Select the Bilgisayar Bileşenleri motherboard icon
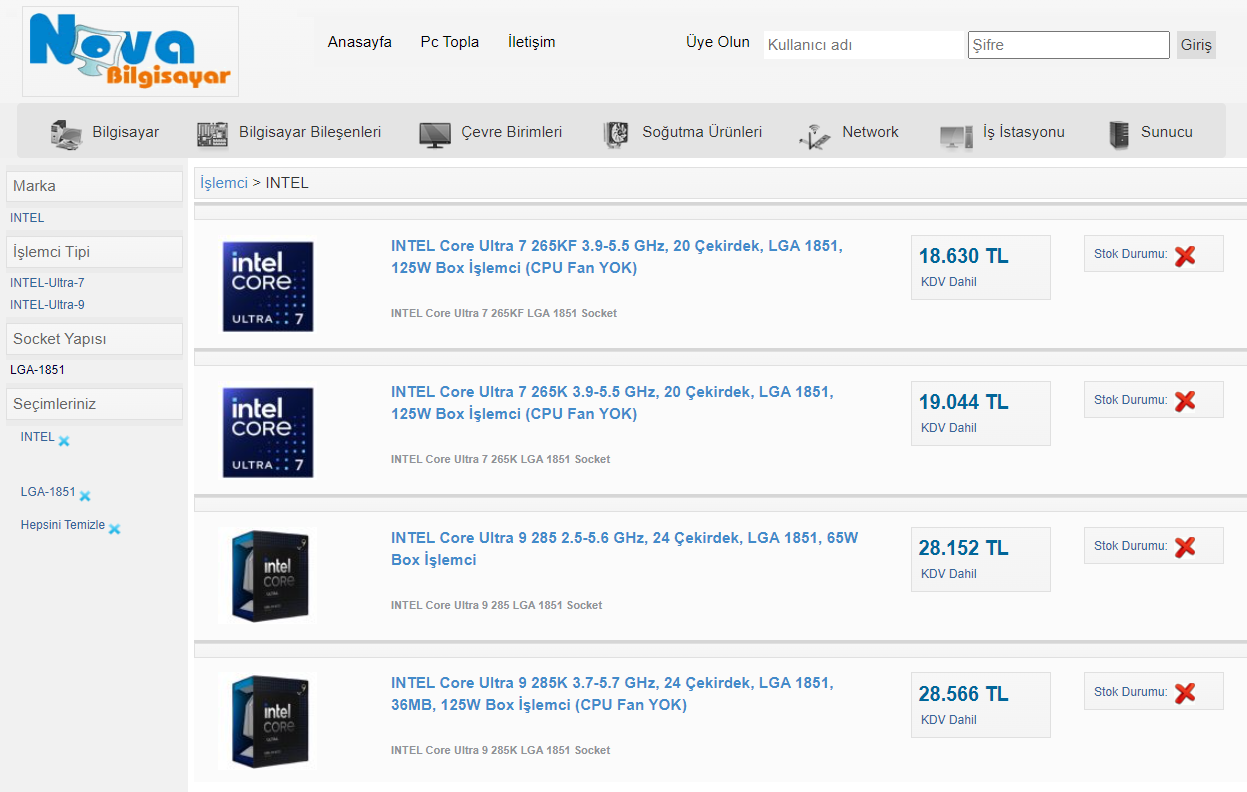This screenshot has height=792, width=1247. coord(212,134)
